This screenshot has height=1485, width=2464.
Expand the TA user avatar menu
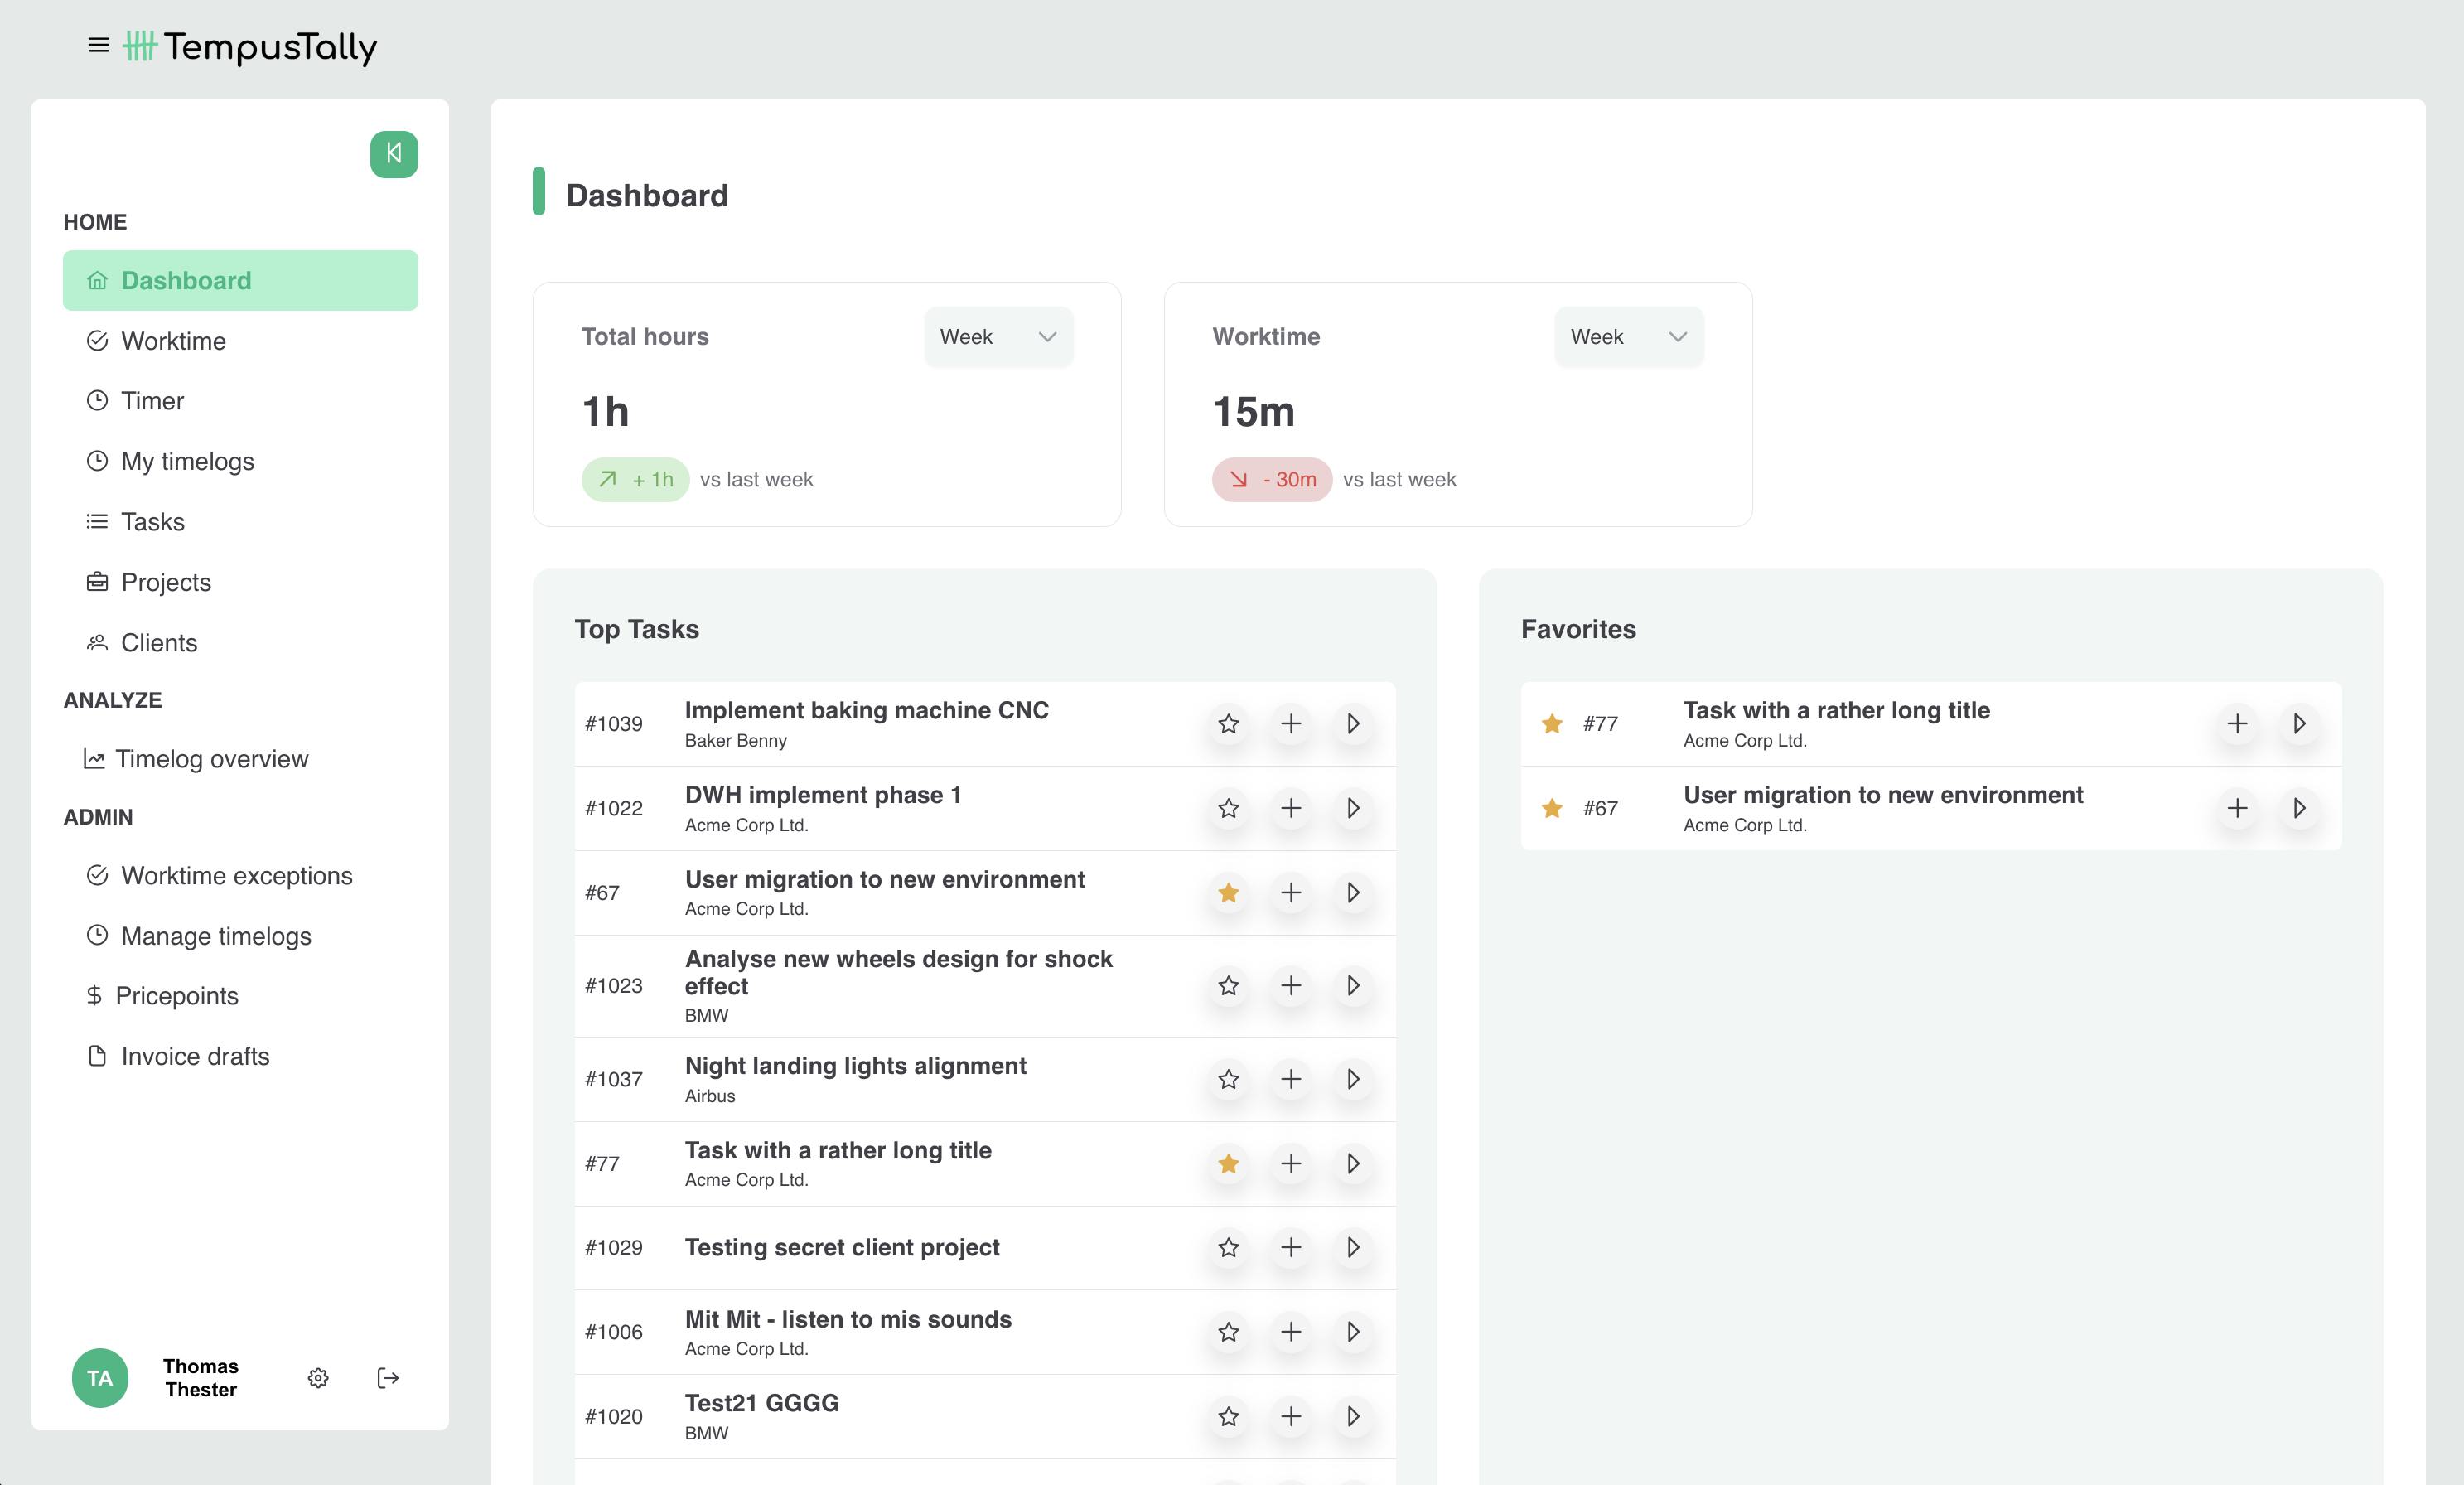100,1378
